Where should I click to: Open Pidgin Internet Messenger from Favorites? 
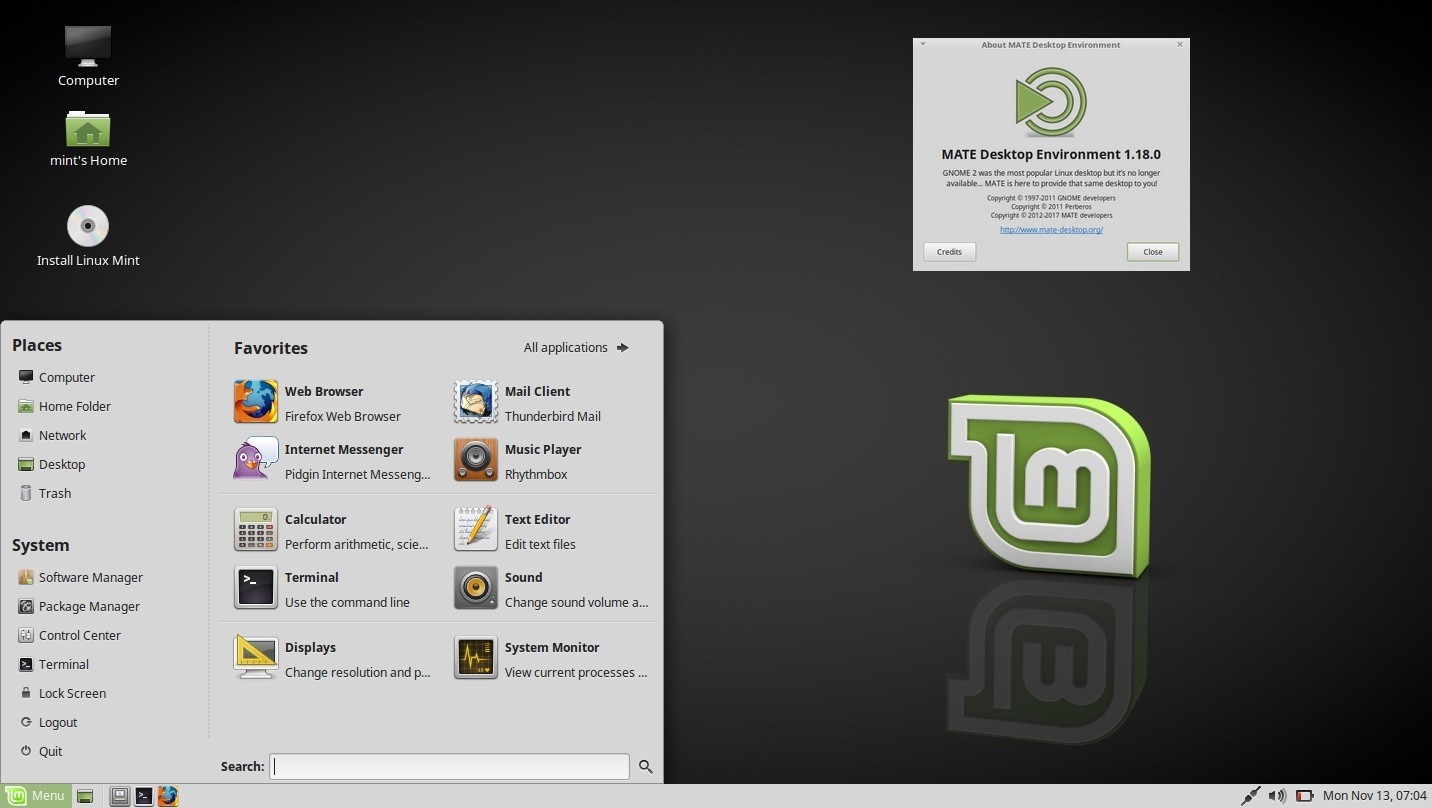point(330,461)
